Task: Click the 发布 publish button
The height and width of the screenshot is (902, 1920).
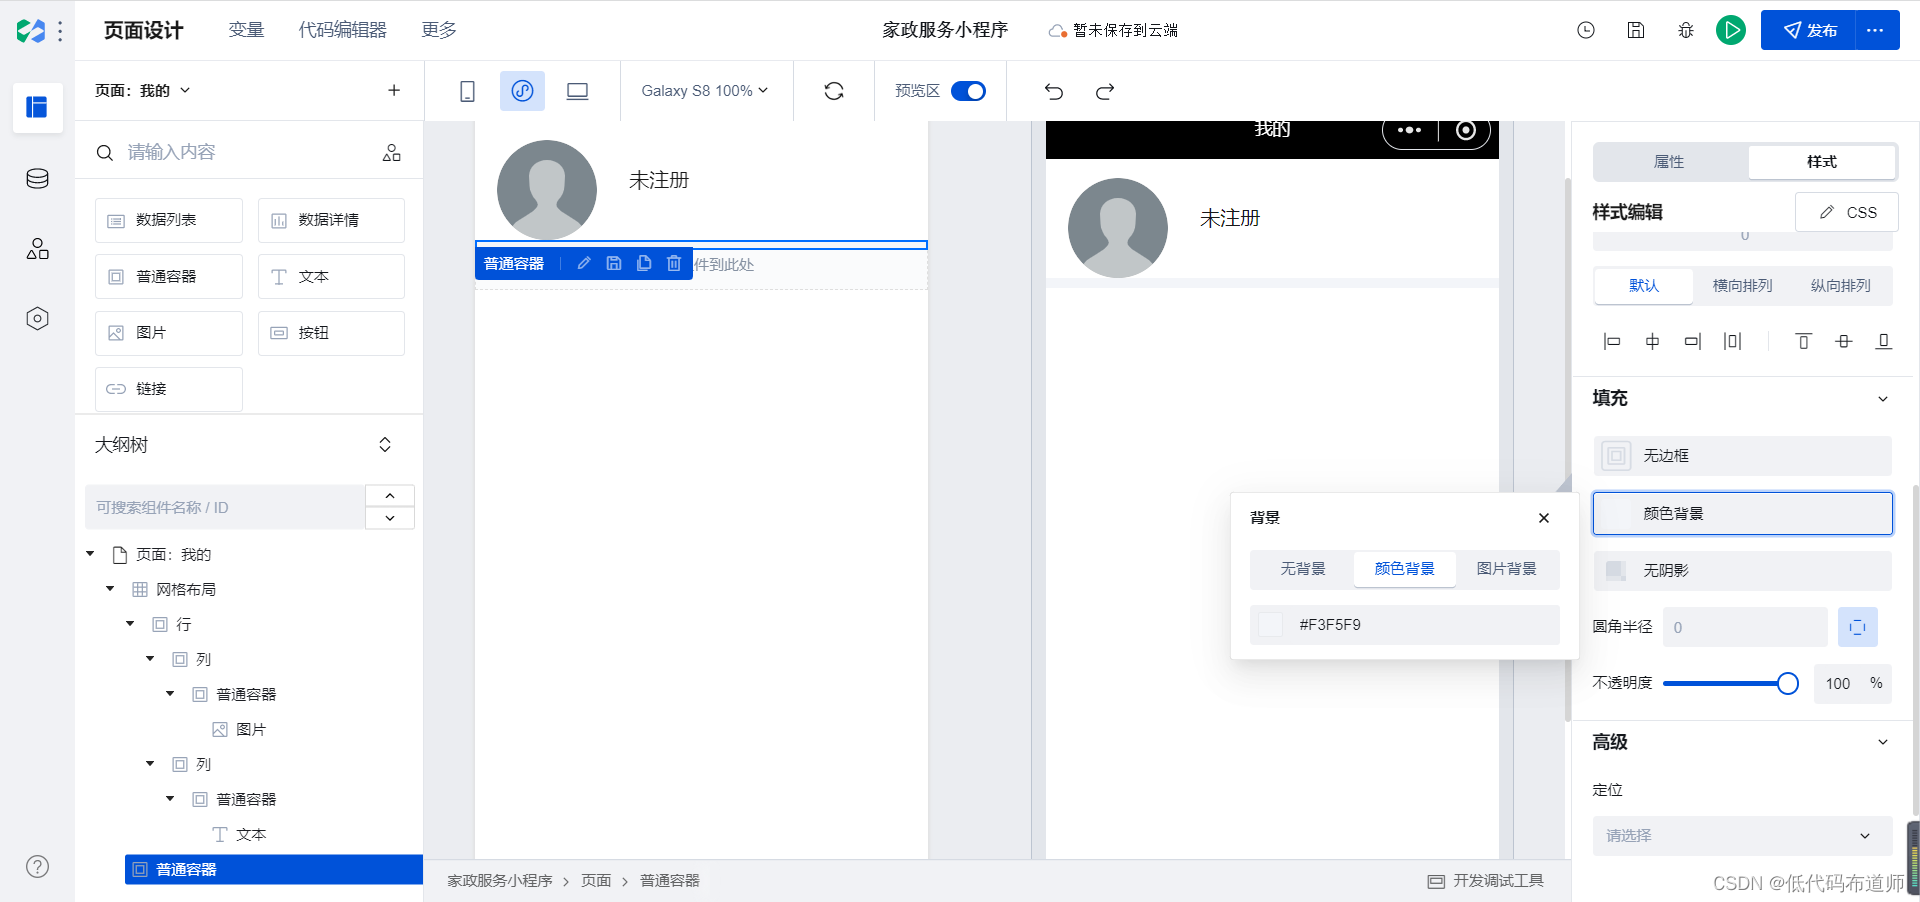Action: point(1809,30)
